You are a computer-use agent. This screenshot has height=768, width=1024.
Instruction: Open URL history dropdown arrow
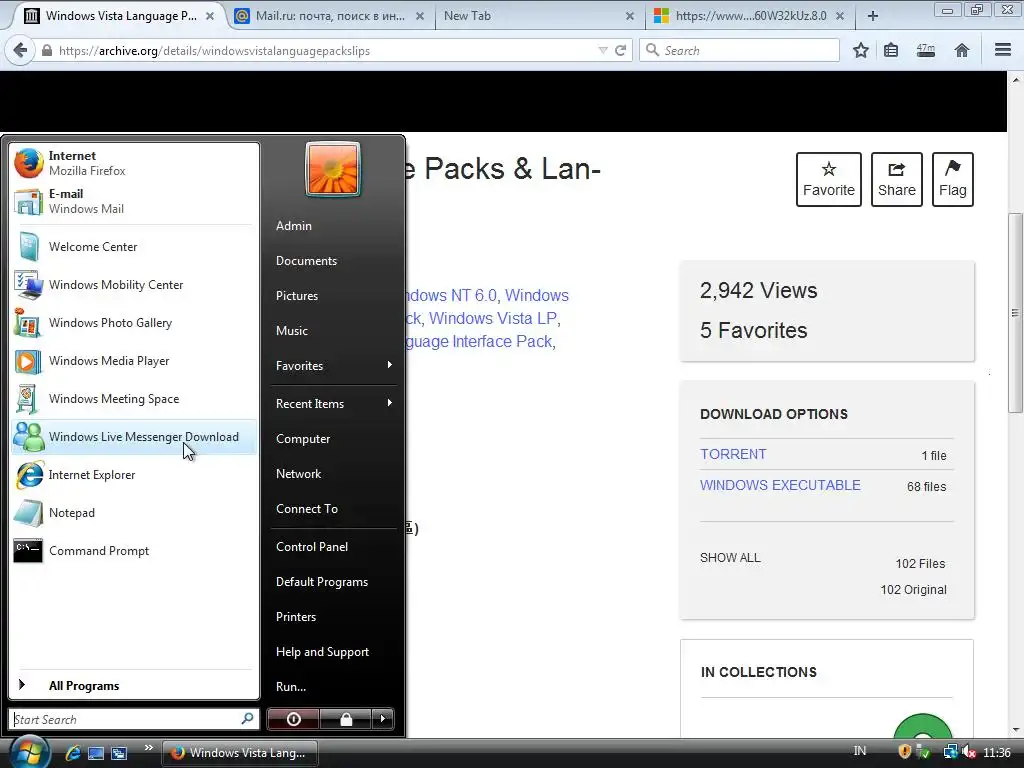[x=603, y=50]
